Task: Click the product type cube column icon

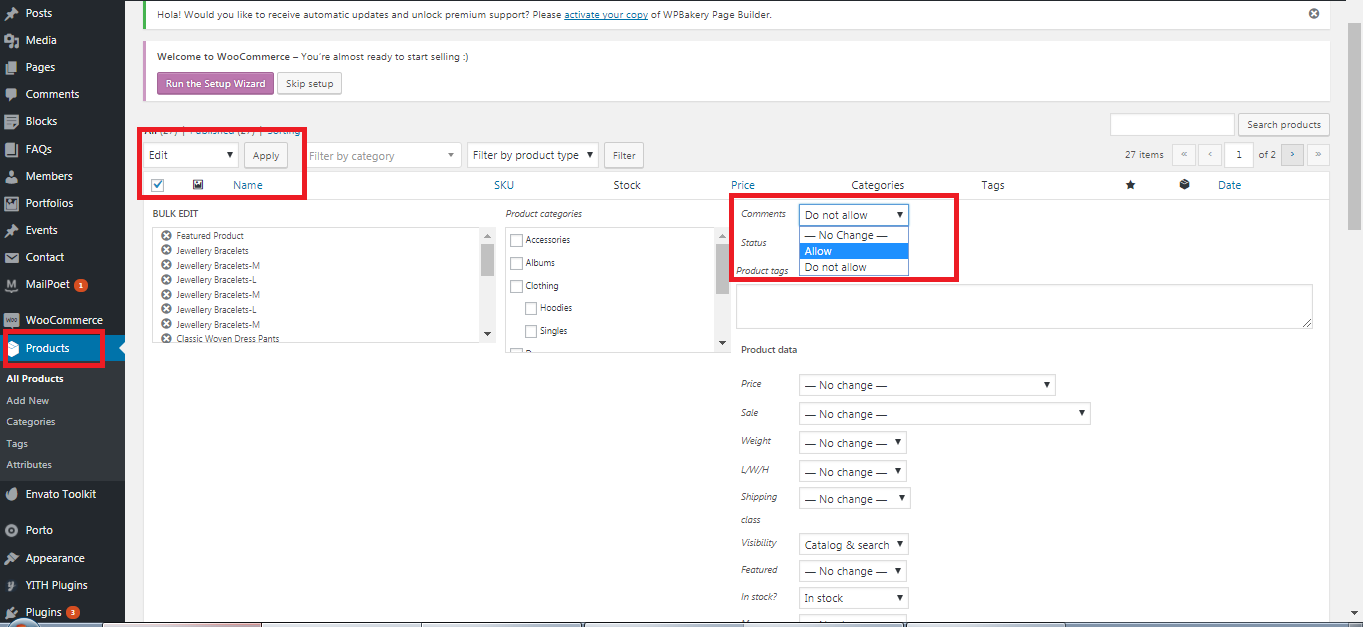Action: pos(1184,185)
